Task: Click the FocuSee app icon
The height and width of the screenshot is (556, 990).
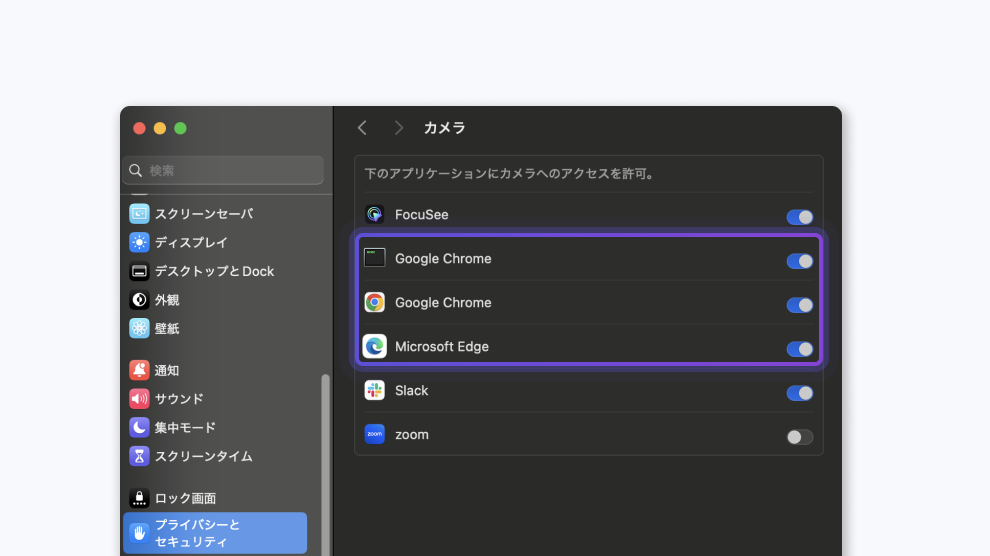Action: (375, 215)
